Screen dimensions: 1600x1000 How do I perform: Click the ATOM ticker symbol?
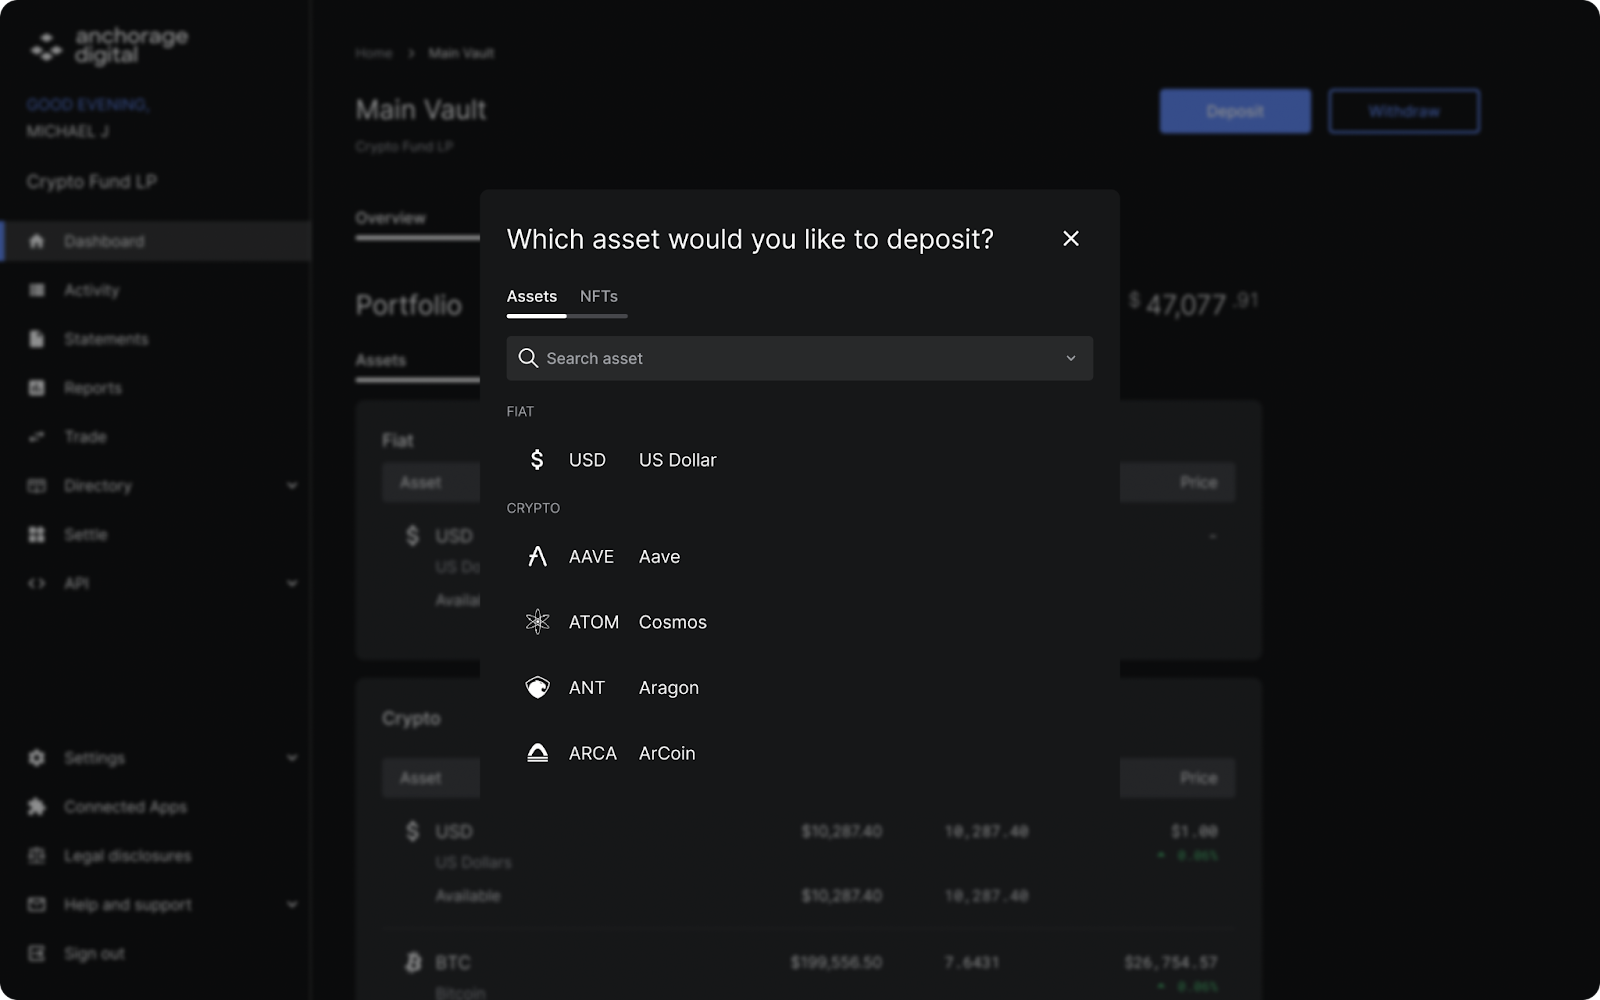[594, 622]
